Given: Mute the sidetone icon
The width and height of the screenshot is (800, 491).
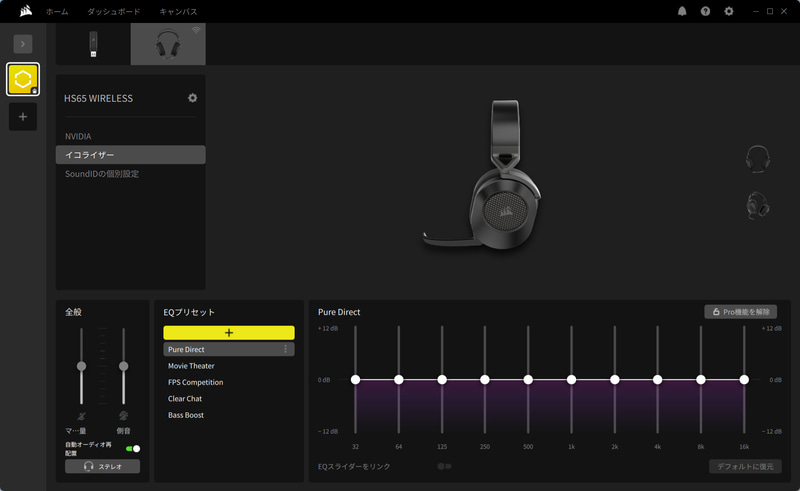Looking at the screenshot, I should pos(123,416).
